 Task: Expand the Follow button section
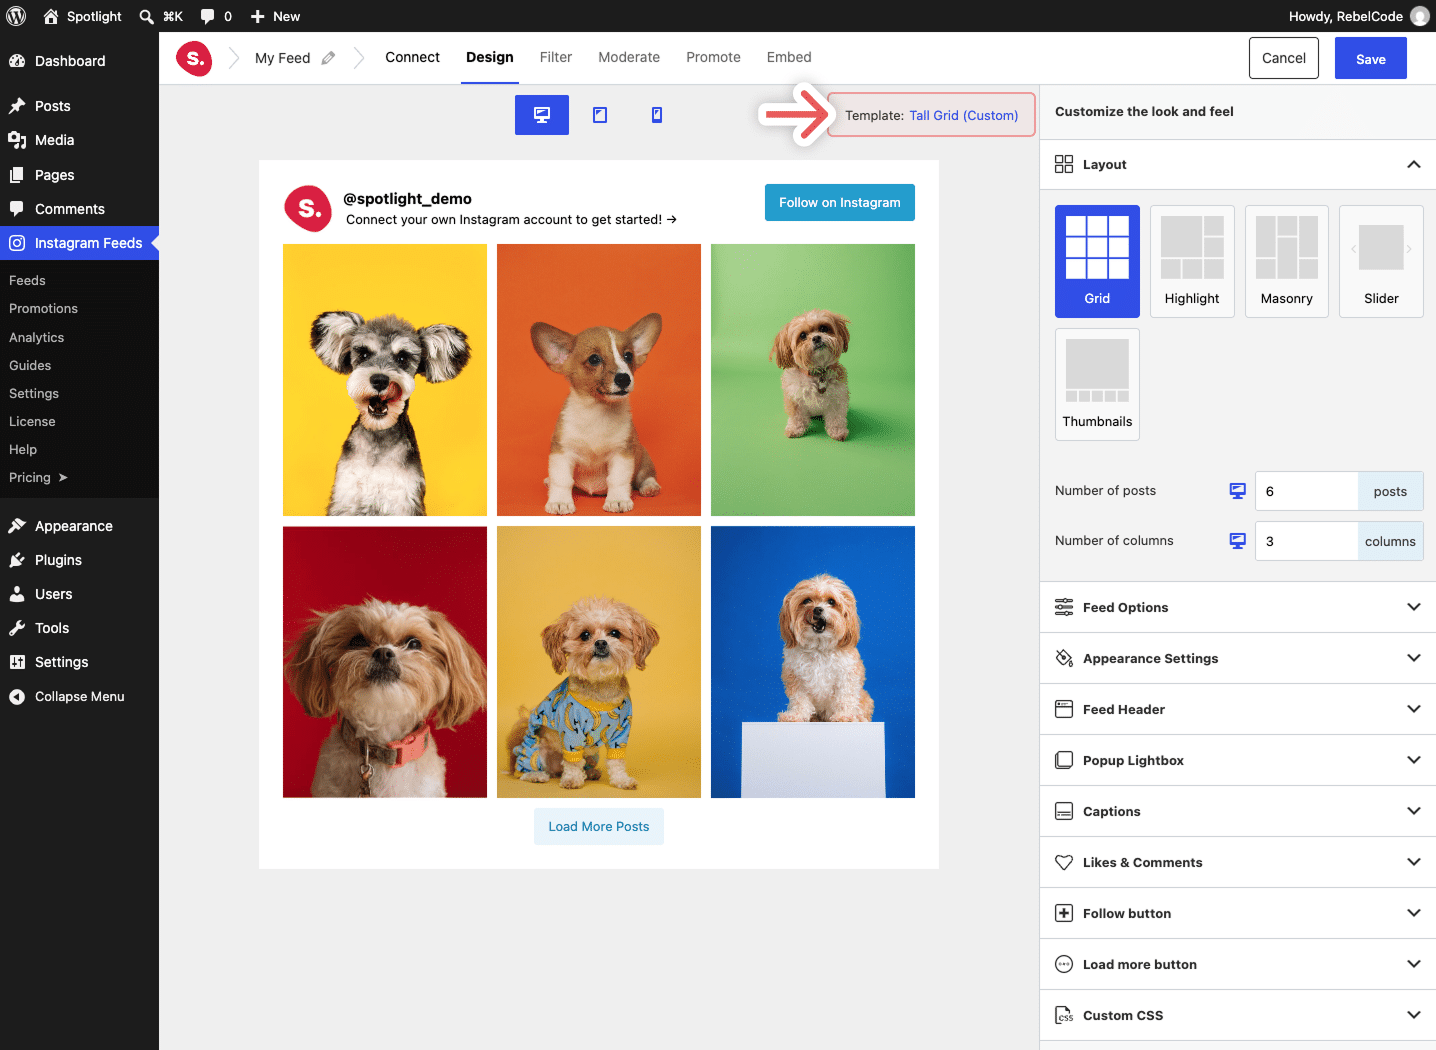pyautogui.click(x=1414, y=913)
